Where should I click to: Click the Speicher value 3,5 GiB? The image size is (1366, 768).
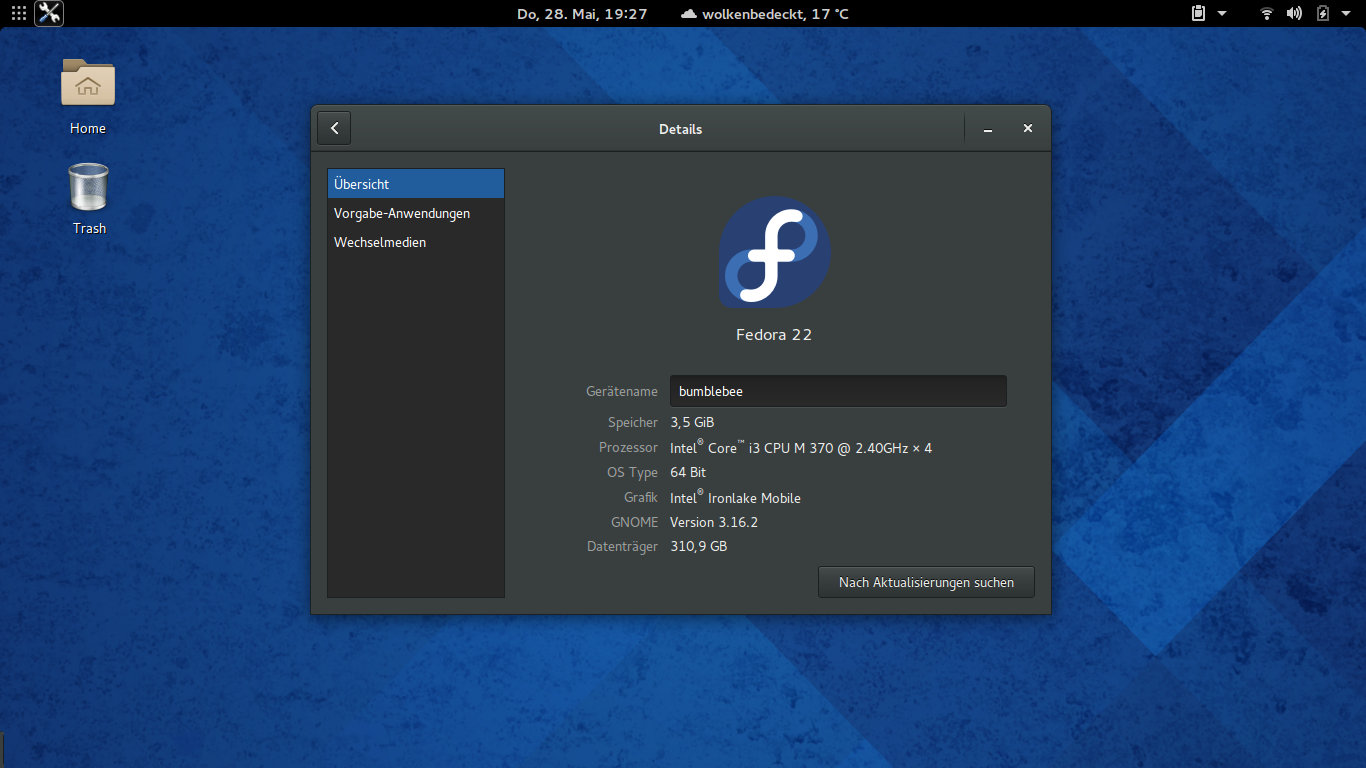(x=692, y=422)
